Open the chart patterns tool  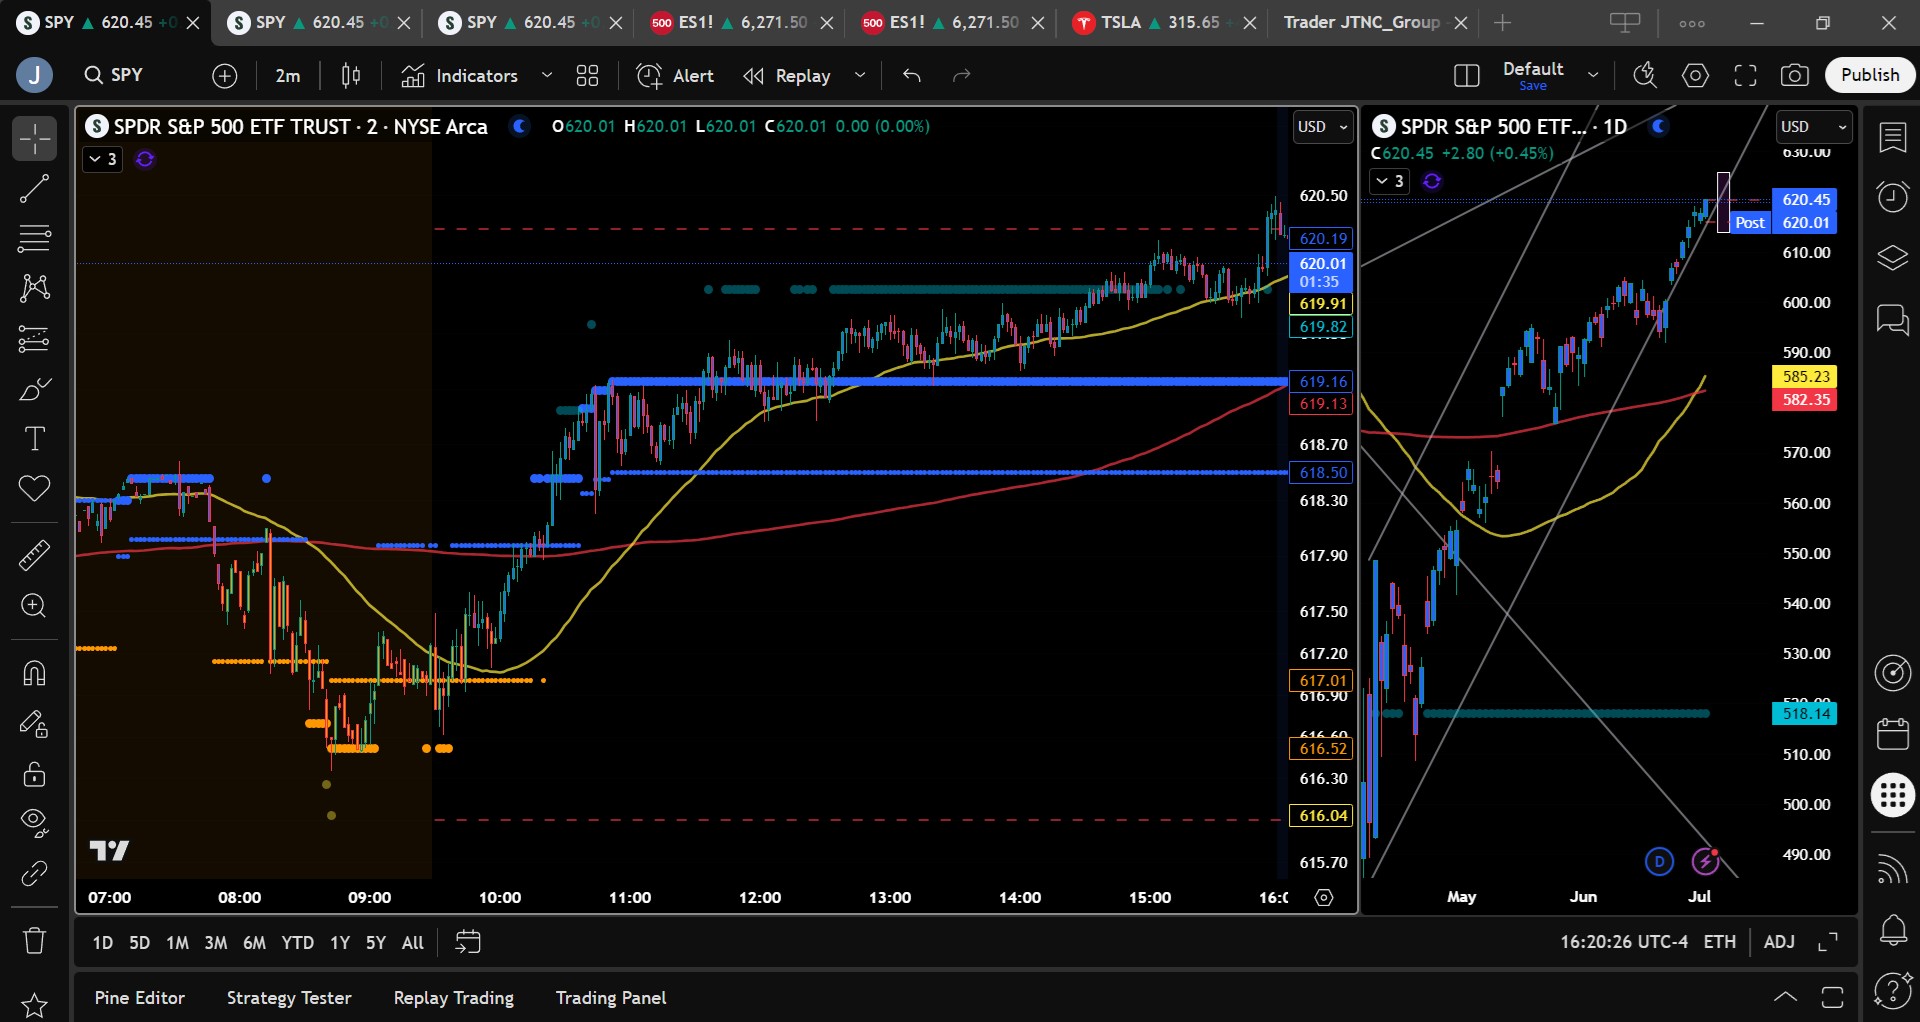click(34, 288)
